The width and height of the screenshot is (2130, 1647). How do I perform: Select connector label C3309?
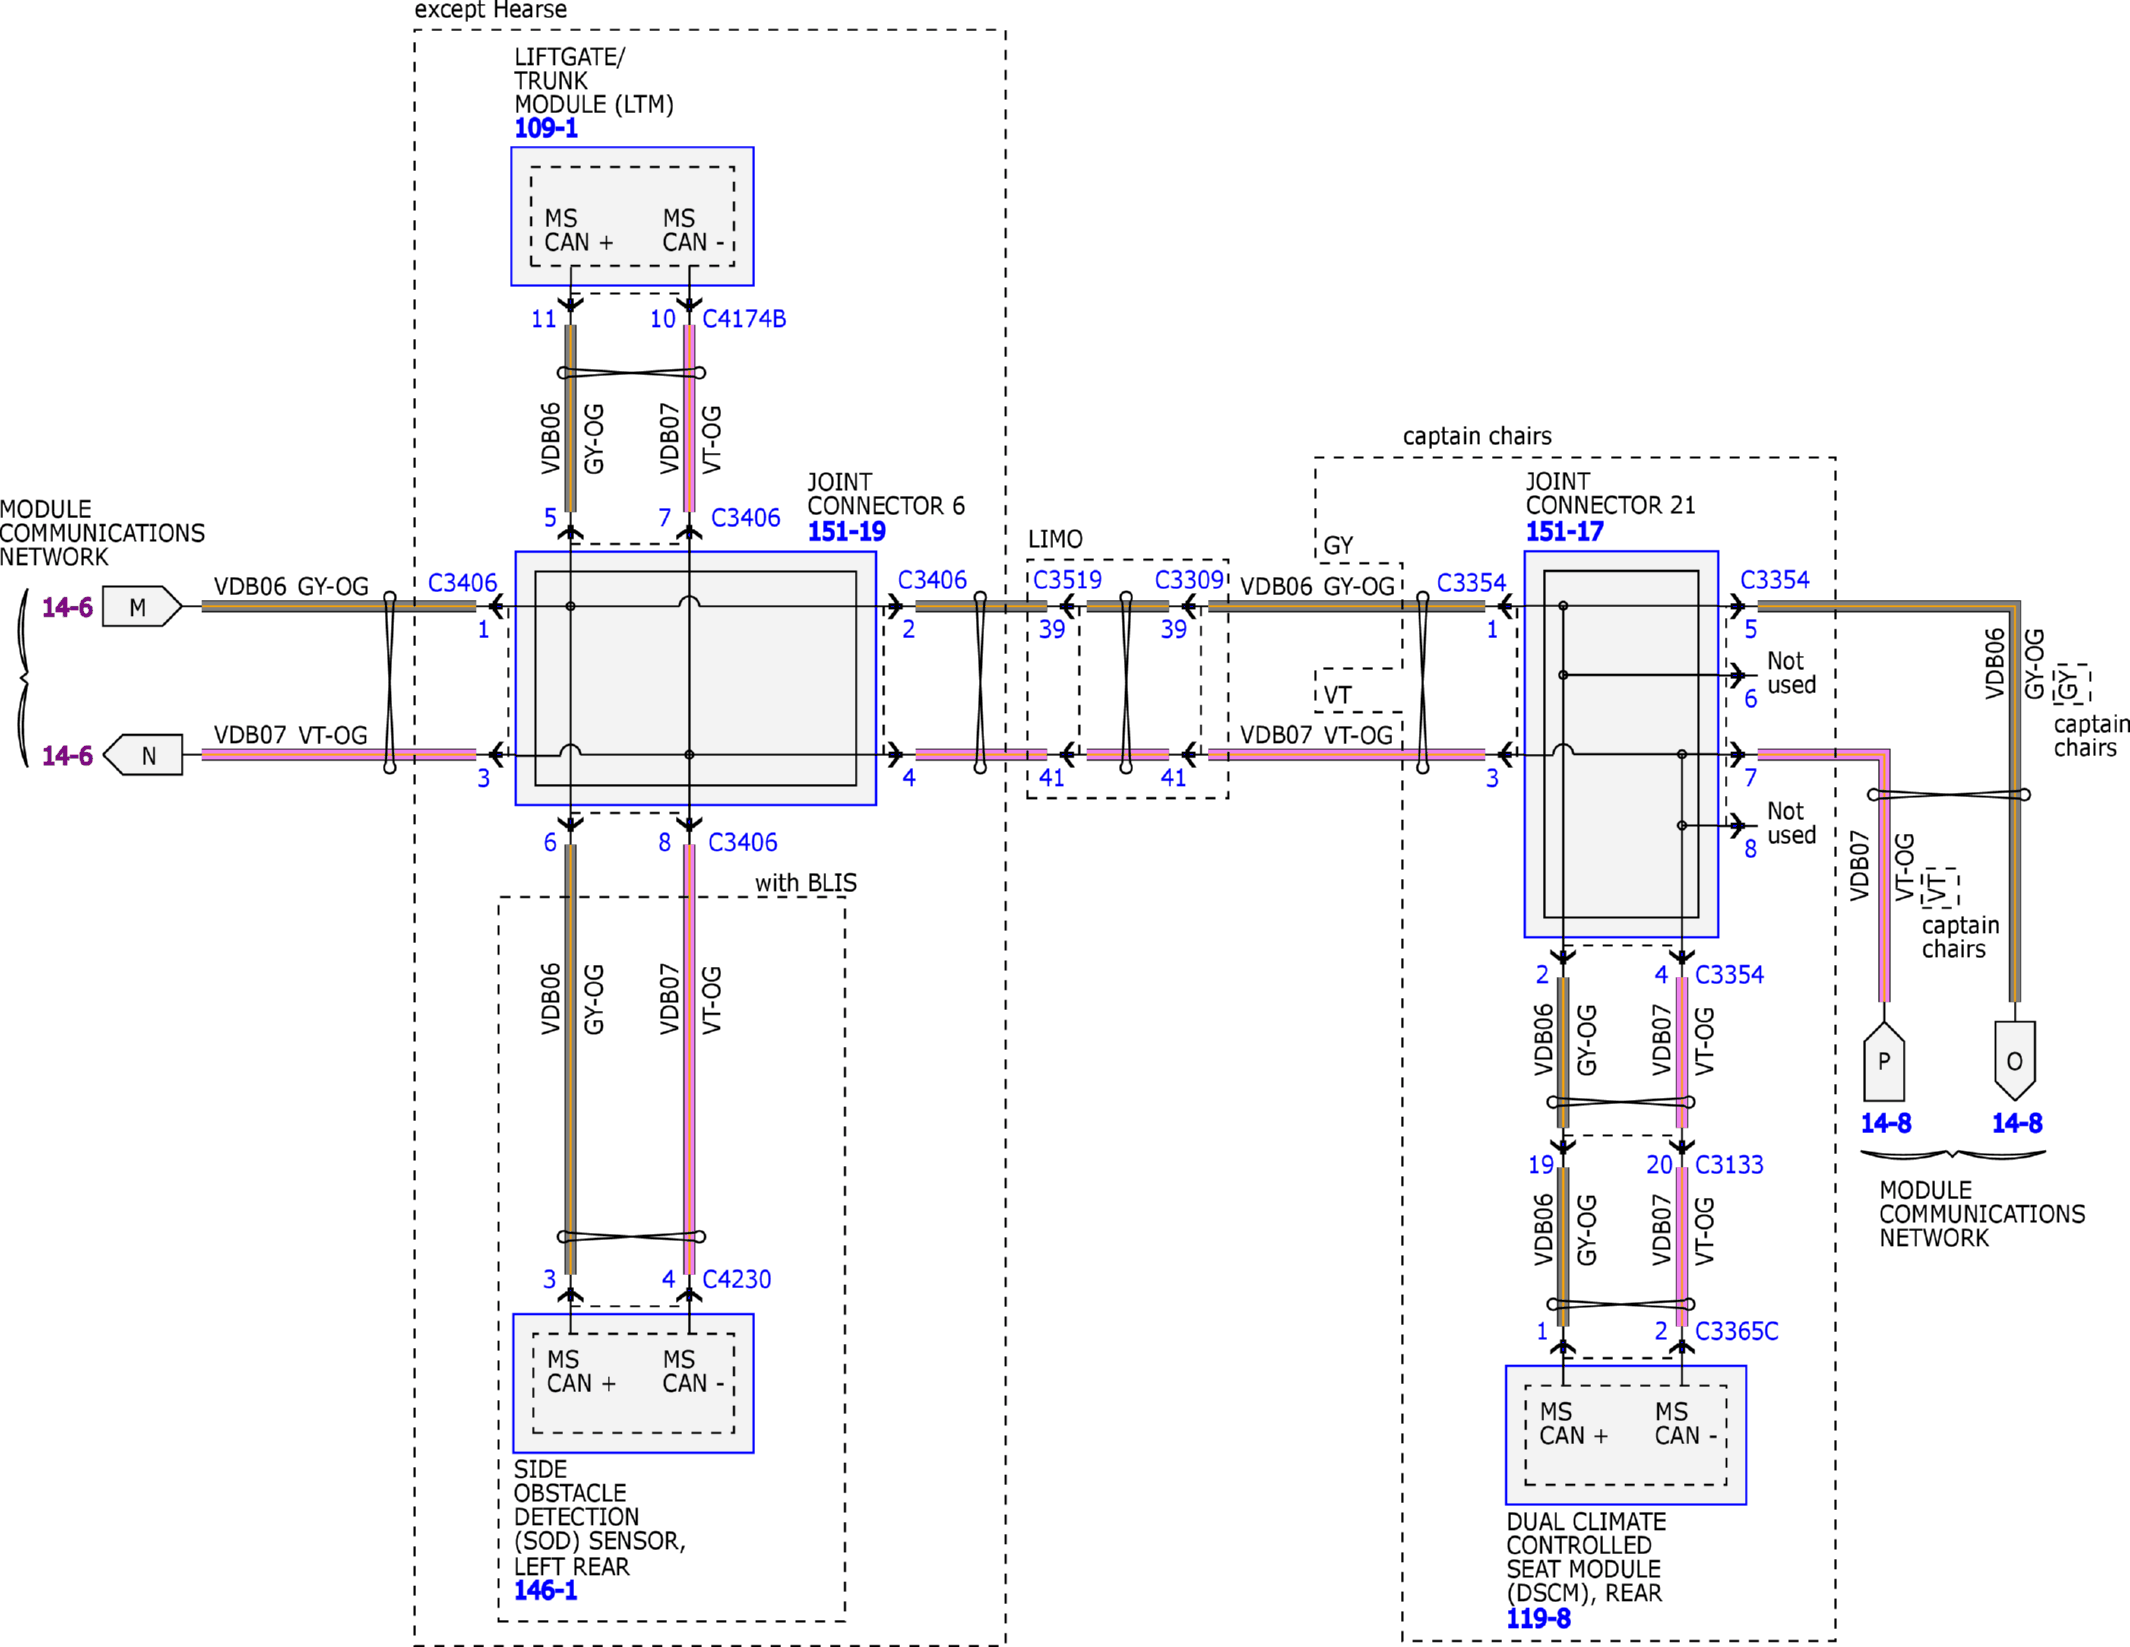(x=1189, y=580)
